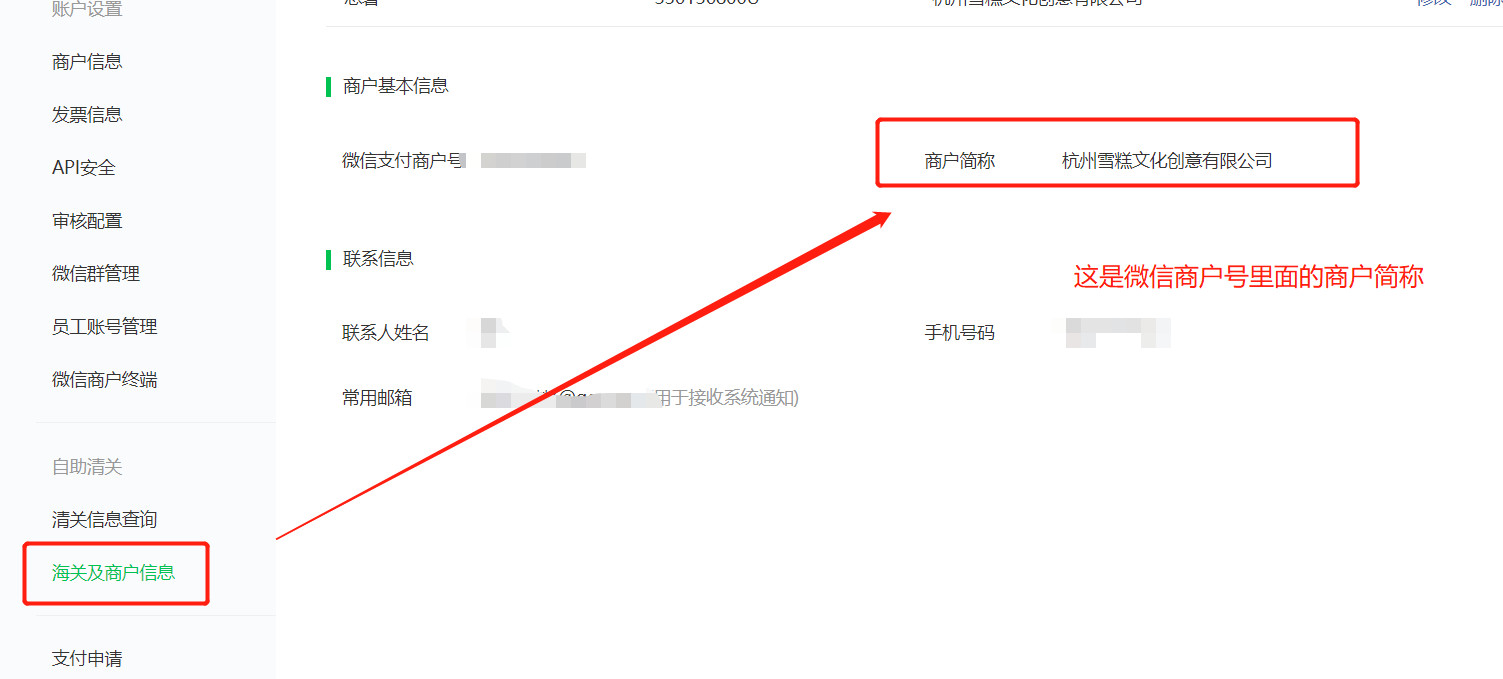
Task: Click the 商户简称 field label
Action: (x=960, y=161)
